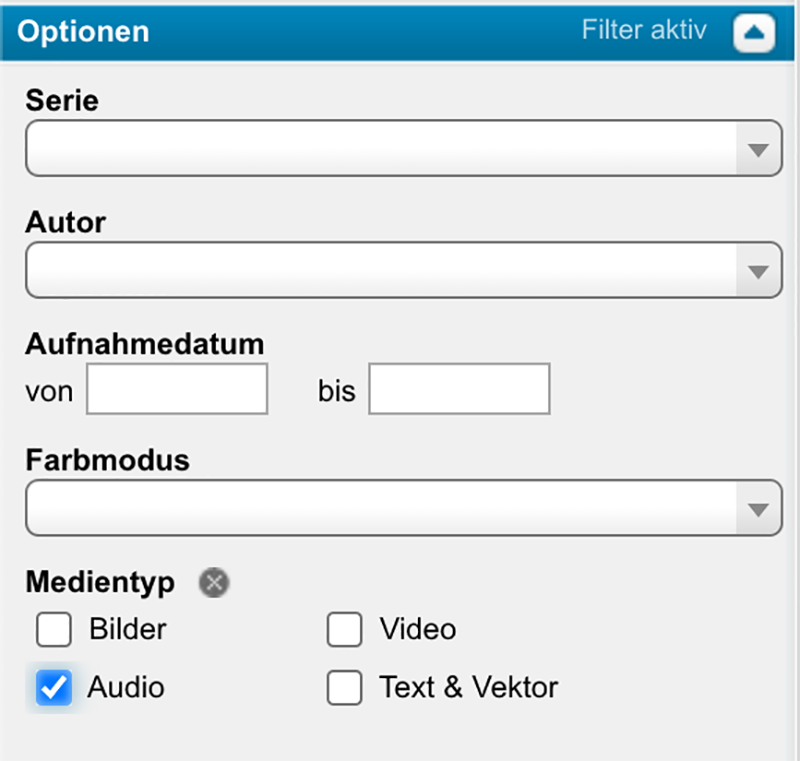Click the Optionen header title
Viewport: 800px width, 761px height.
pos(83,31)
